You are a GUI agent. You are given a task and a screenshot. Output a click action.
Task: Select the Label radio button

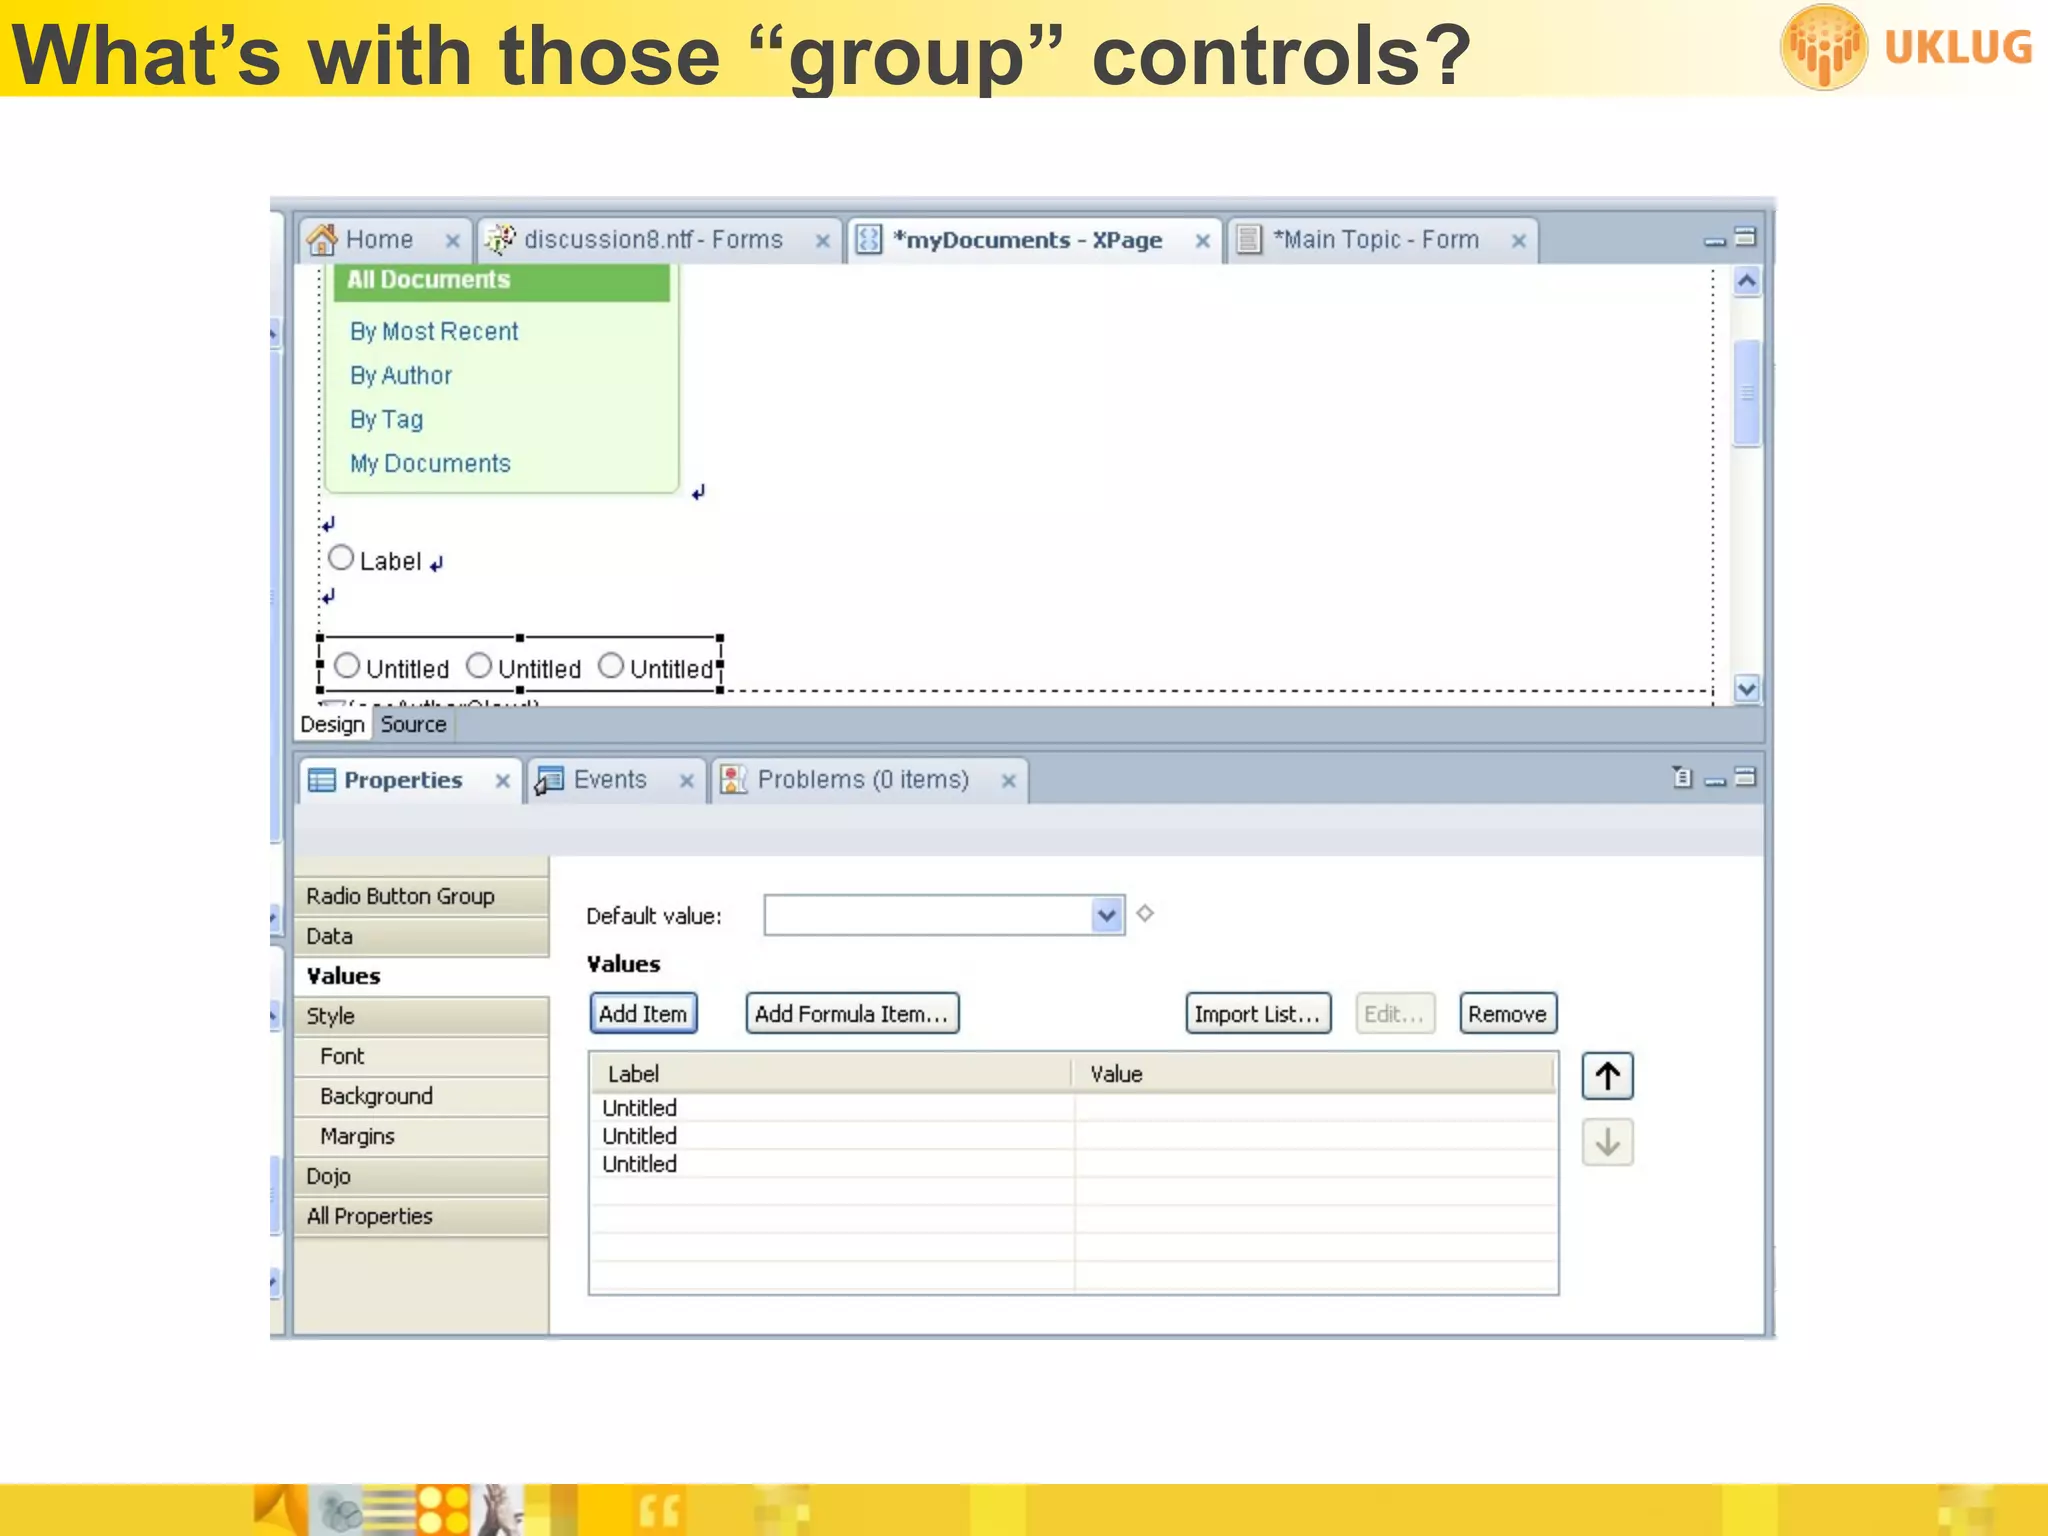[x=341, y=558]
